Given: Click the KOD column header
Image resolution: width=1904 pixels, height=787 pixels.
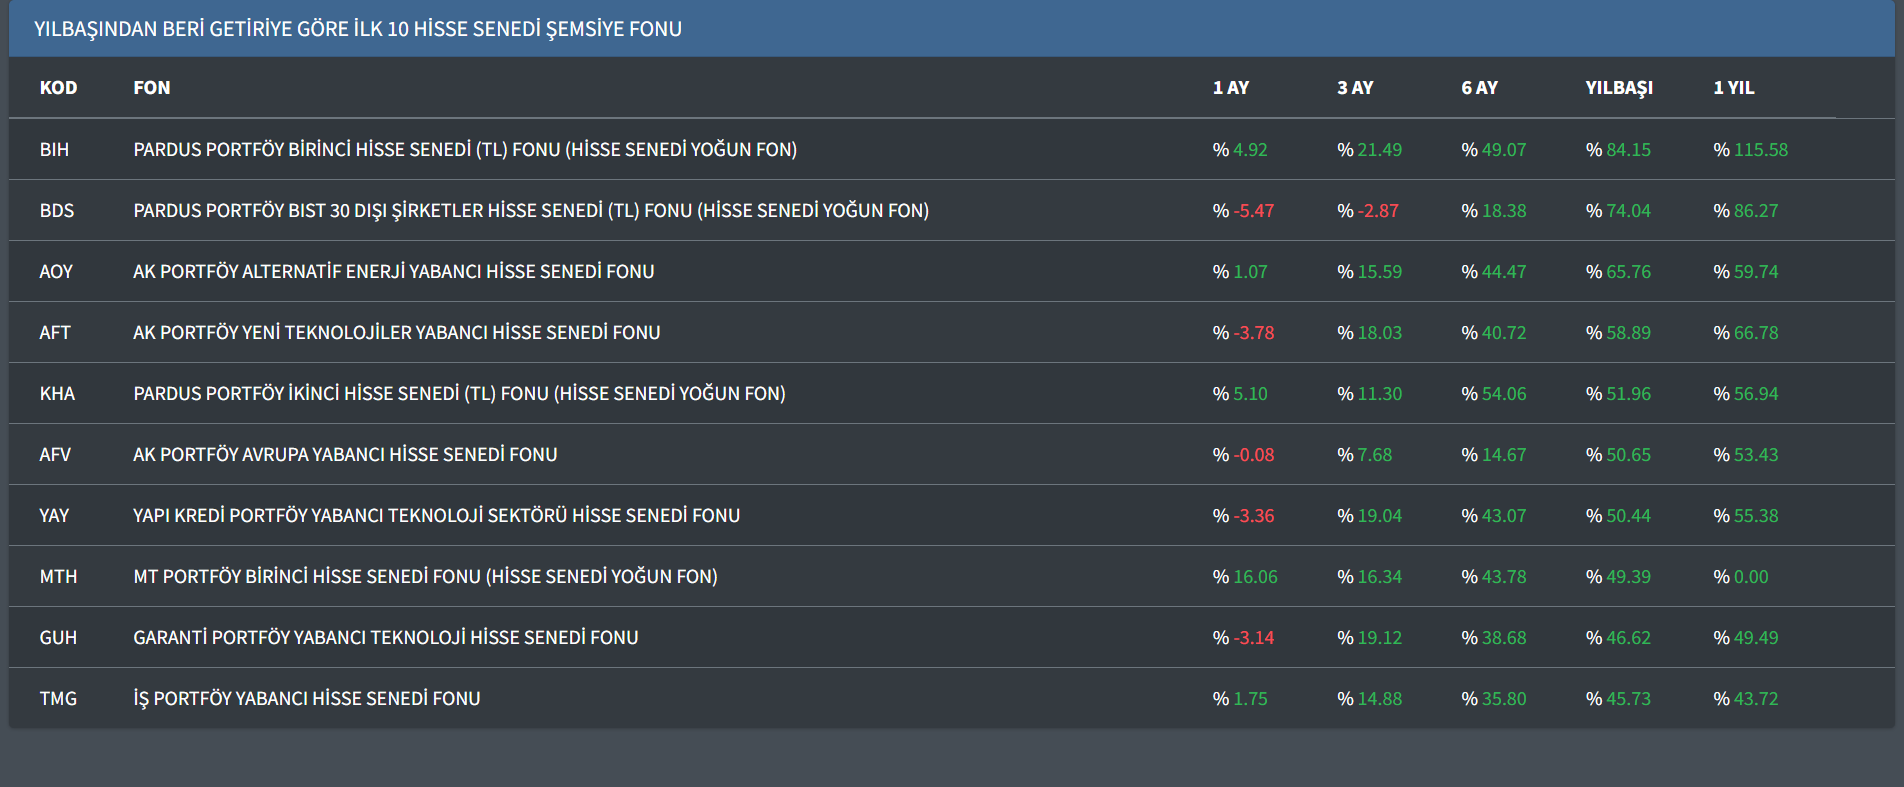Looking at the screenshot, I should point(58,88).
